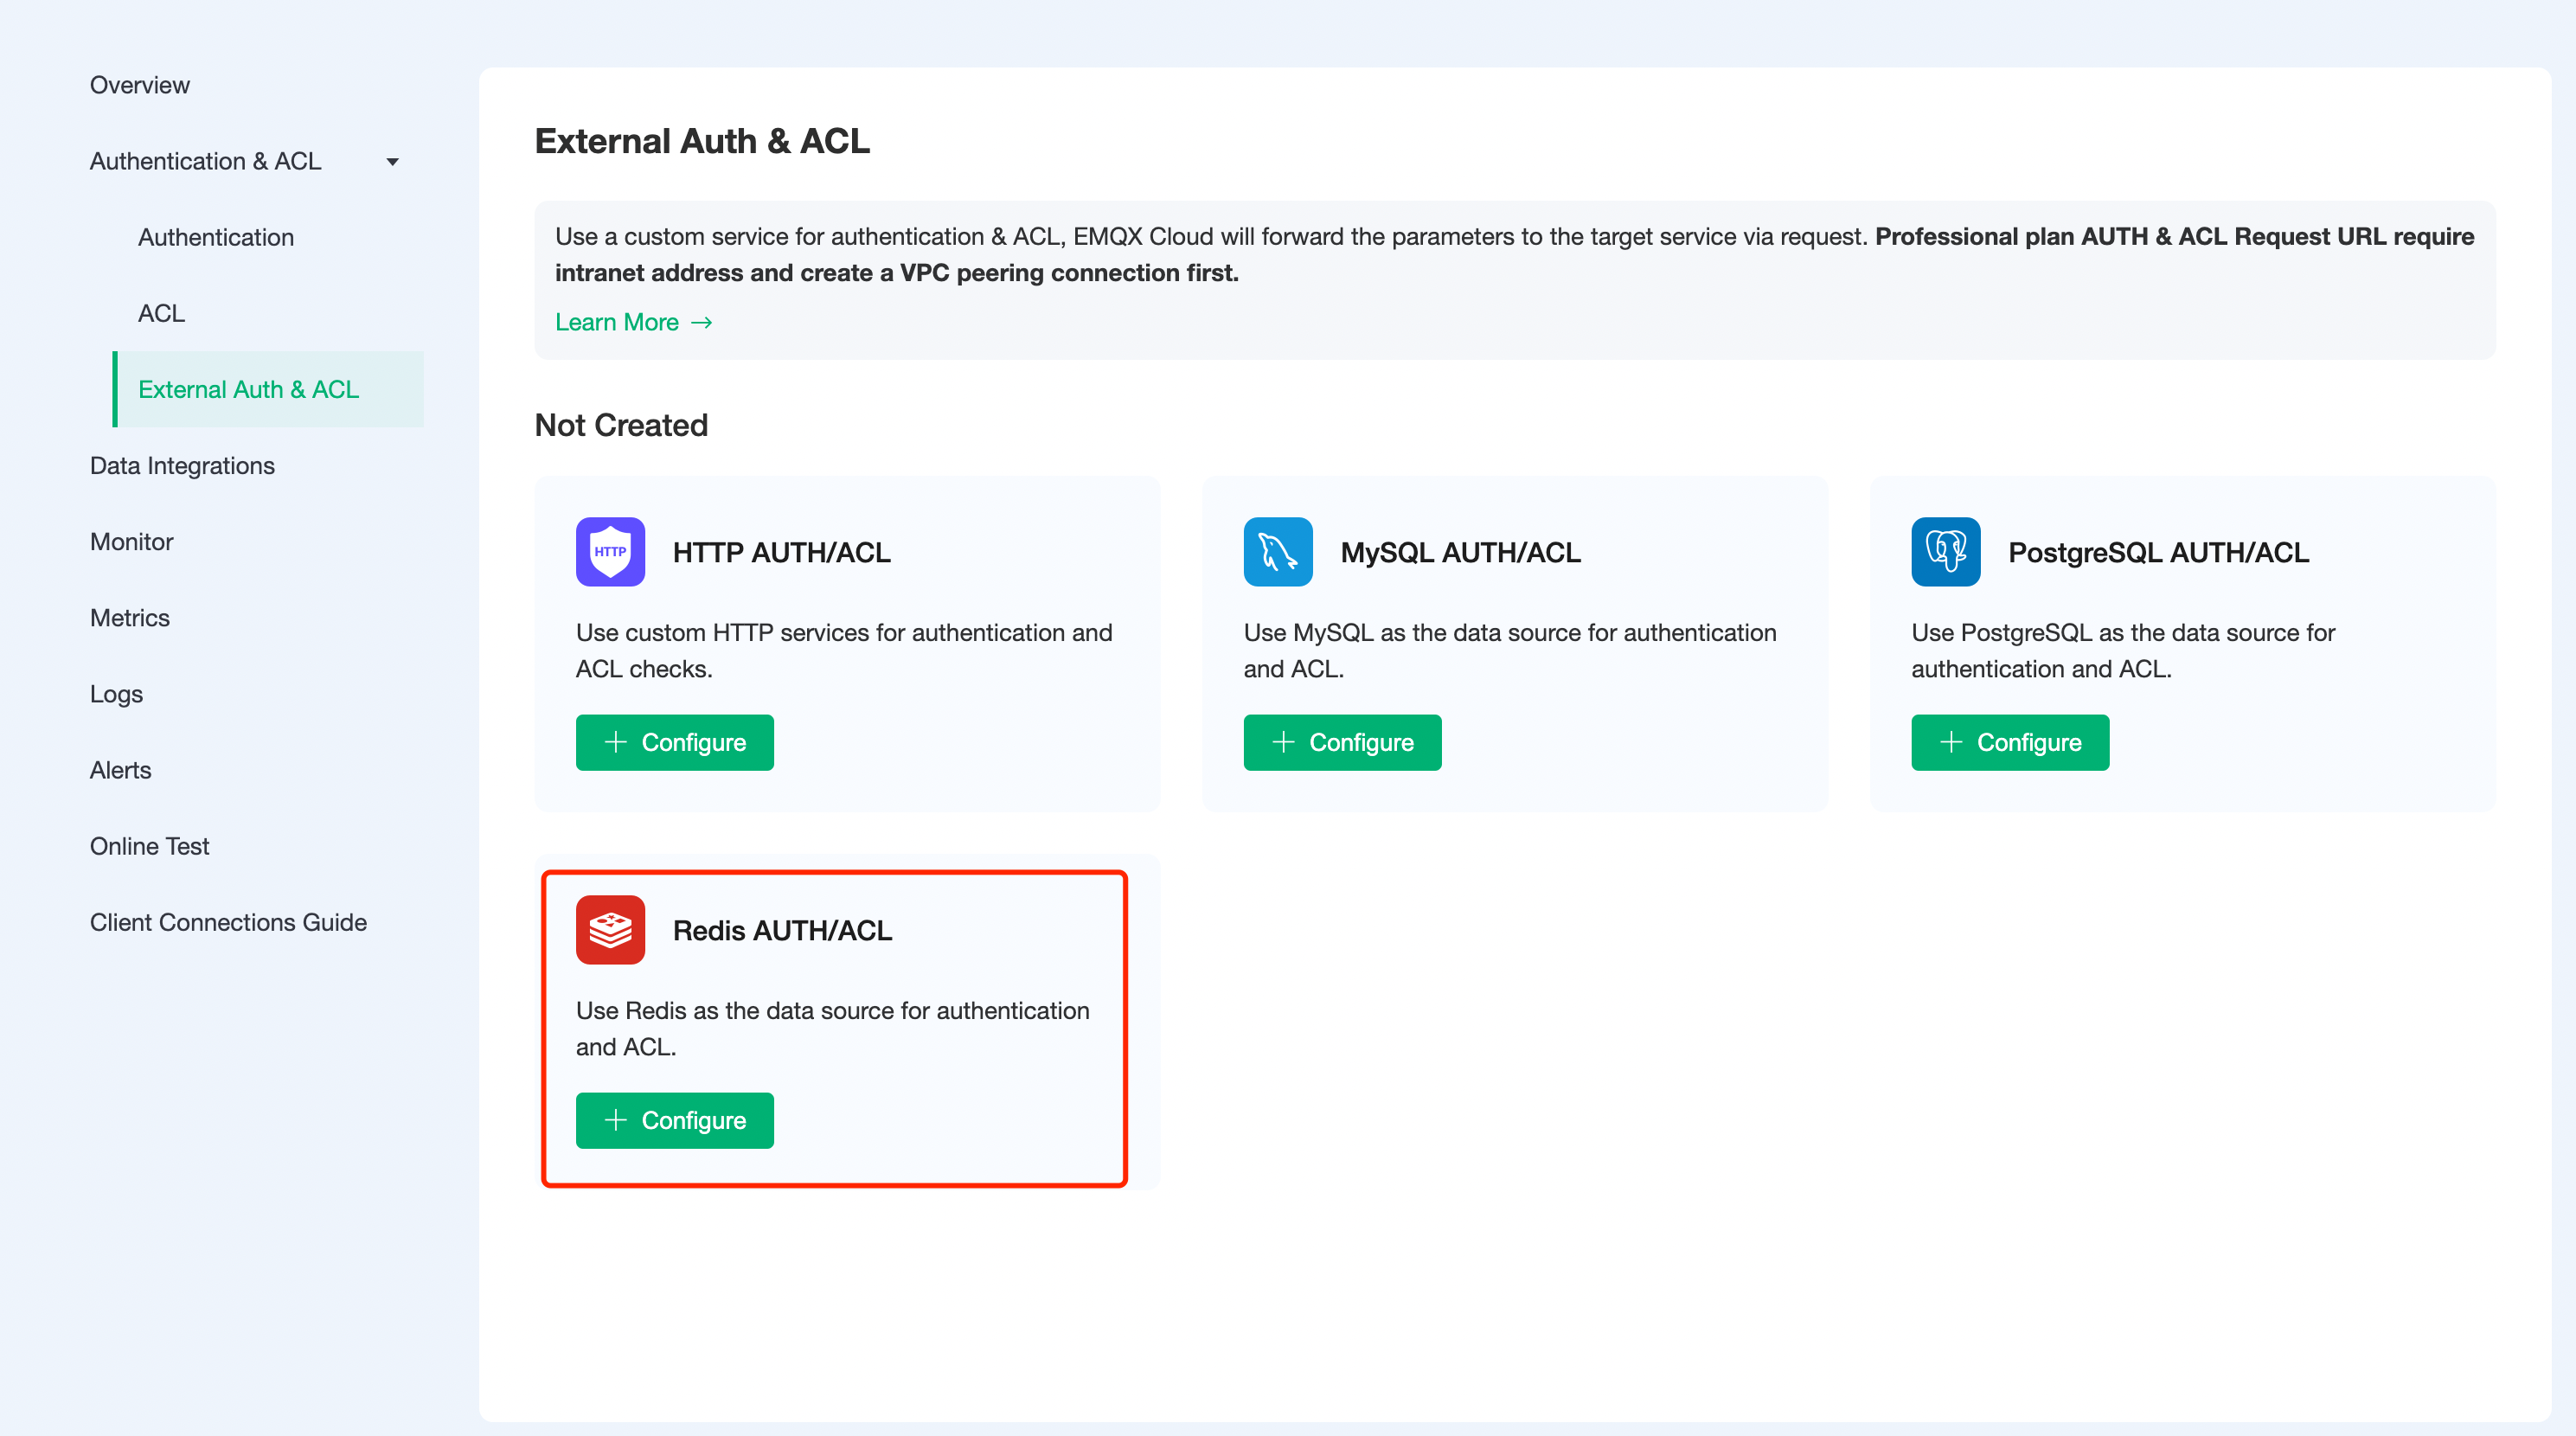Click the Learn More arrow icon
Image resolution: width=2576 pixels, height=1436 pixels.
(x=702, y=322)
